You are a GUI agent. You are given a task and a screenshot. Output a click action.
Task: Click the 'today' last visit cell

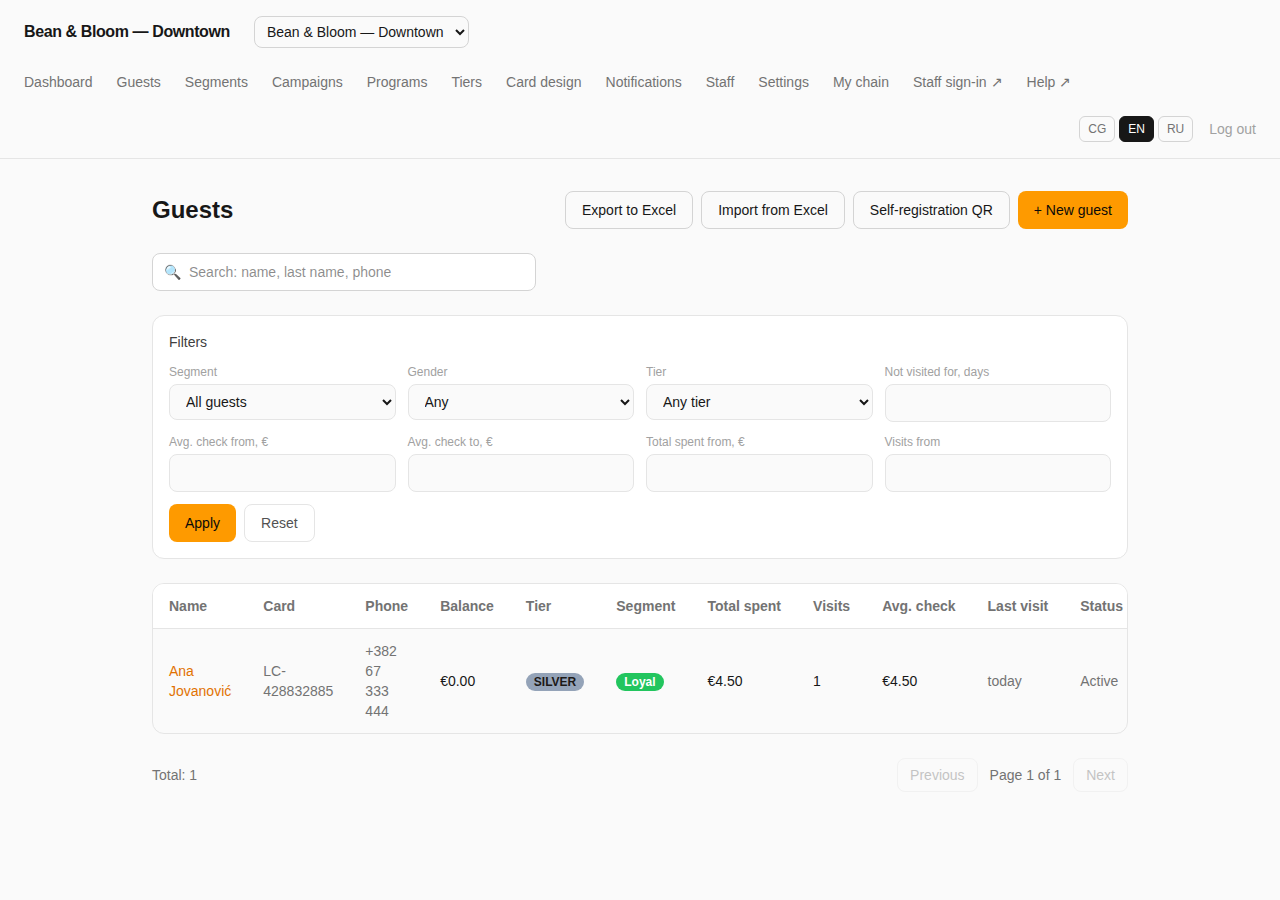tap(1004, 681)
